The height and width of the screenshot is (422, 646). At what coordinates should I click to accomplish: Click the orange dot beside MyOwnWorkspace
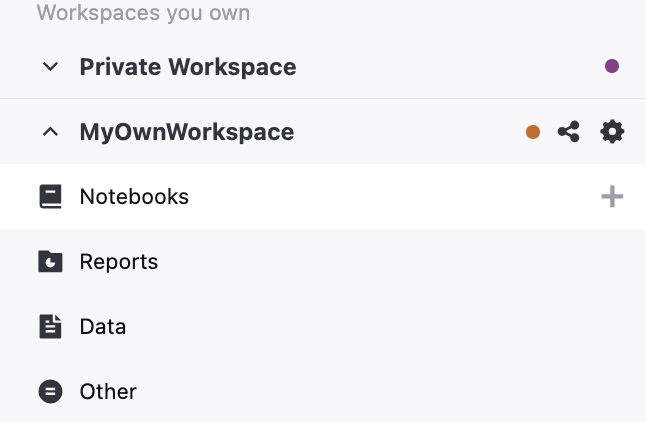[533, 132]
